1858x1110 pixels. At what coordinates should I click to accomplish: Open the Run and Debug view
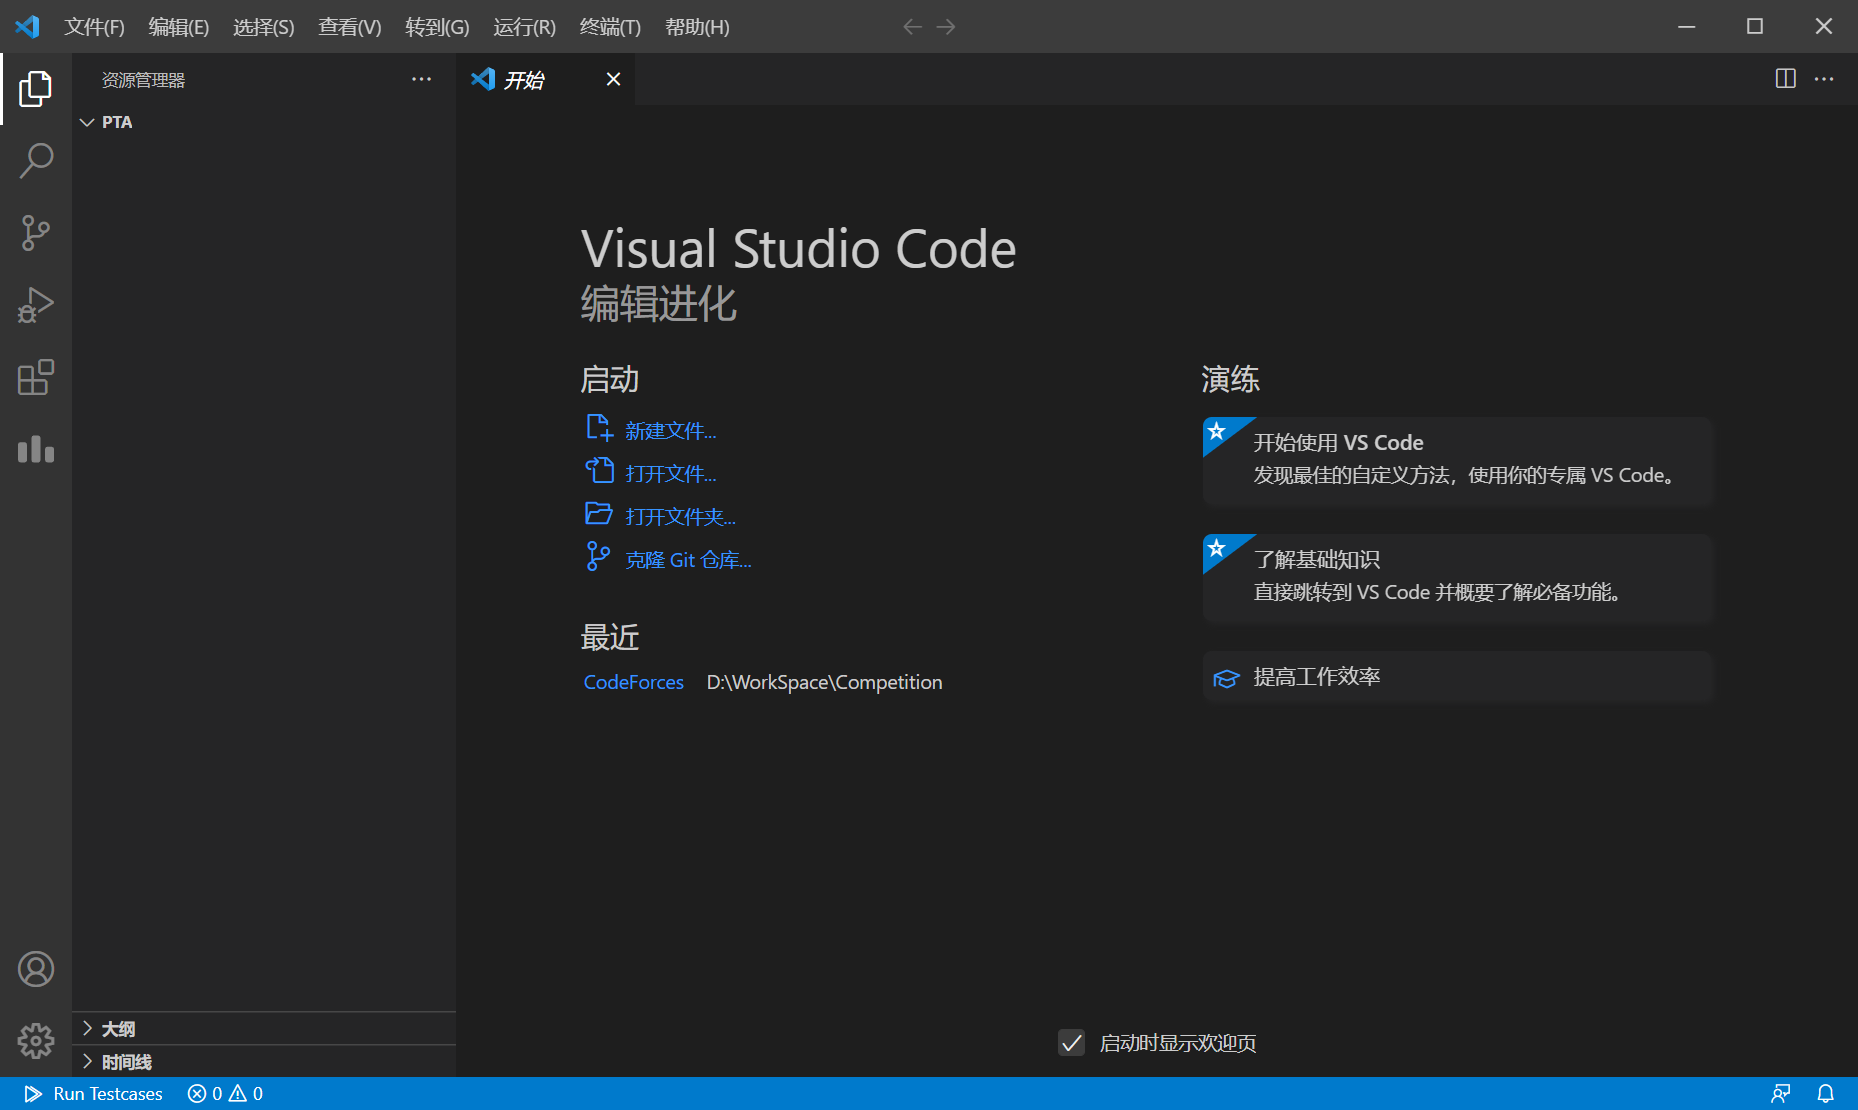click(36, 305)
